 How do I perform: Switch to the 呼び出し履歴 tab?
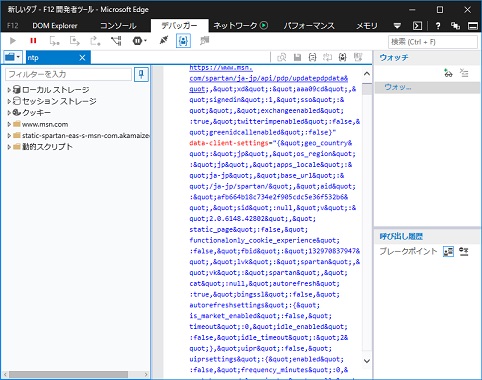pos(401,236)
